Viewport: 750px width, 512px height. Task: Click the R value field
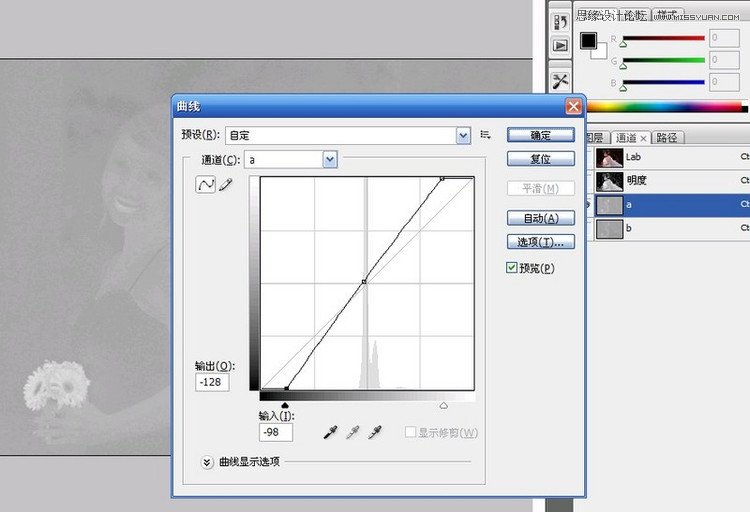coord(724,38)
